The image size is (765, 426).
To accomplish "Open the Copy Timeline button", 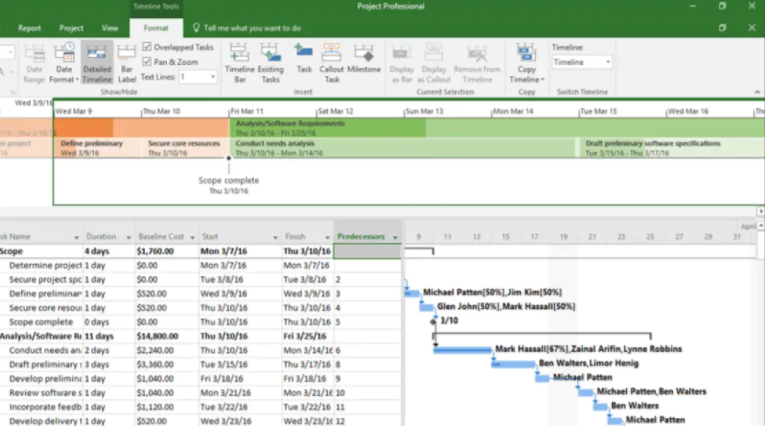I will point(525,62).
